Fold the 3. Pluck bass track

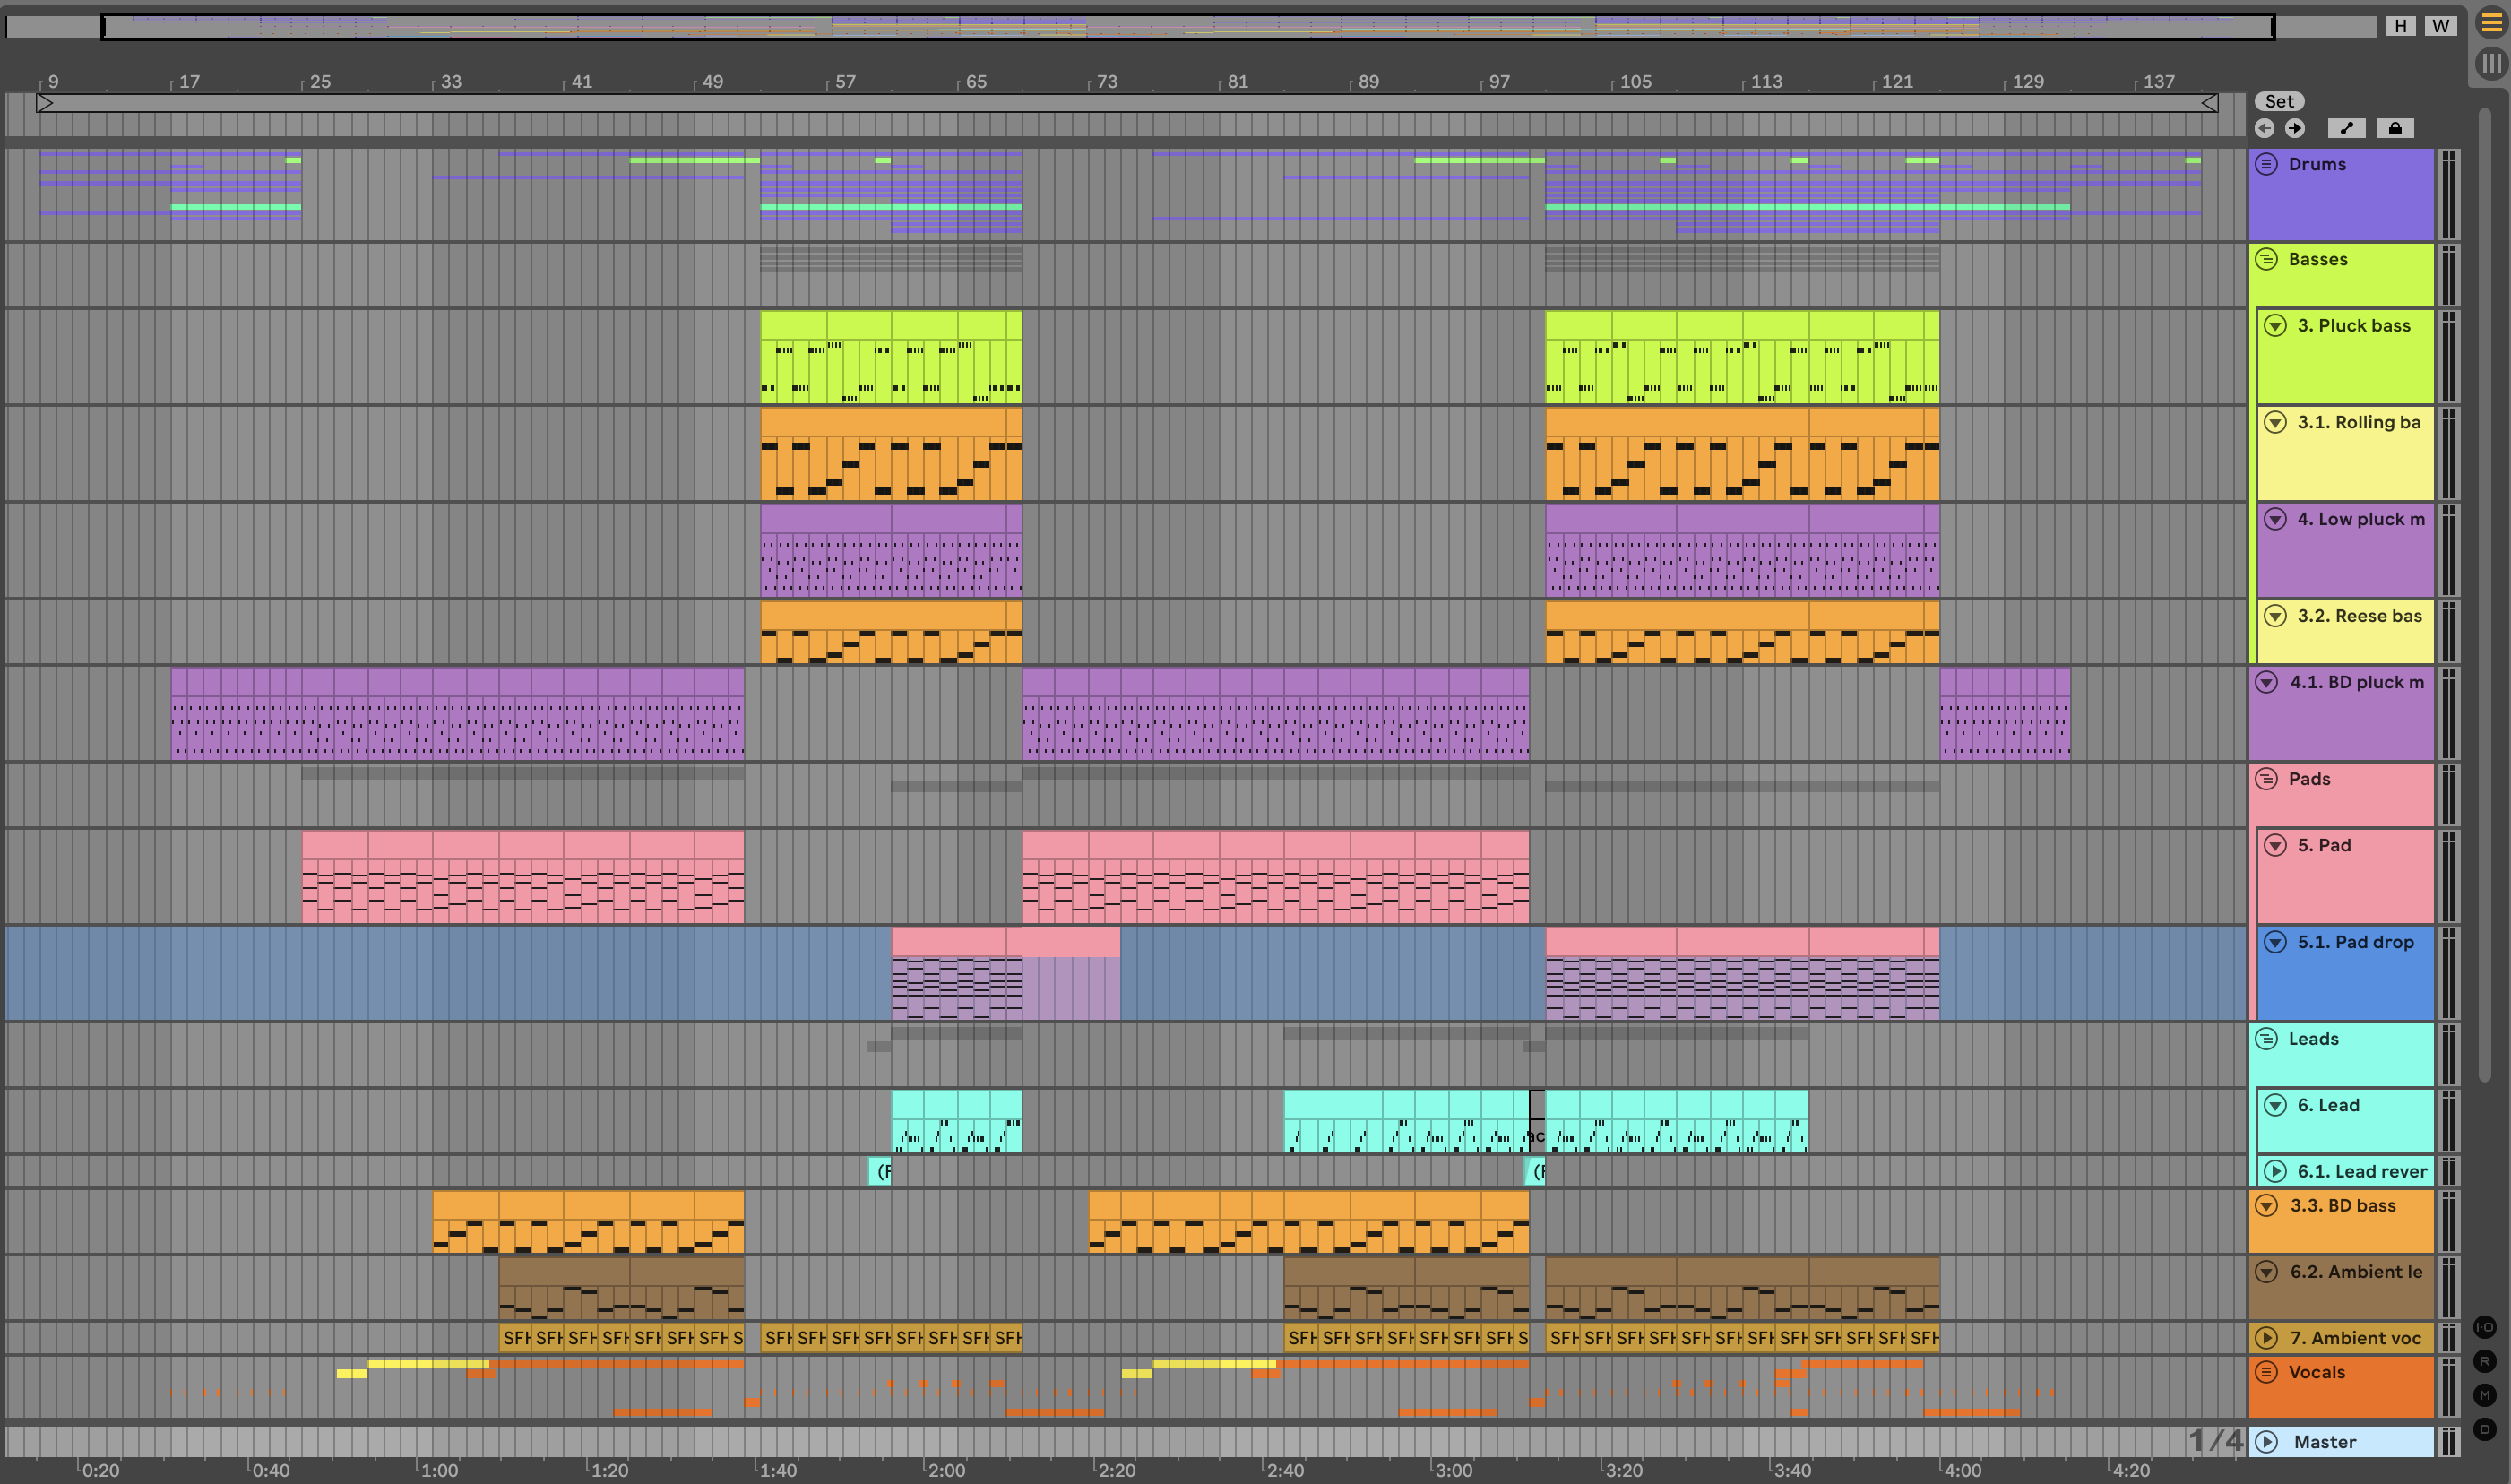[2275, 326]
